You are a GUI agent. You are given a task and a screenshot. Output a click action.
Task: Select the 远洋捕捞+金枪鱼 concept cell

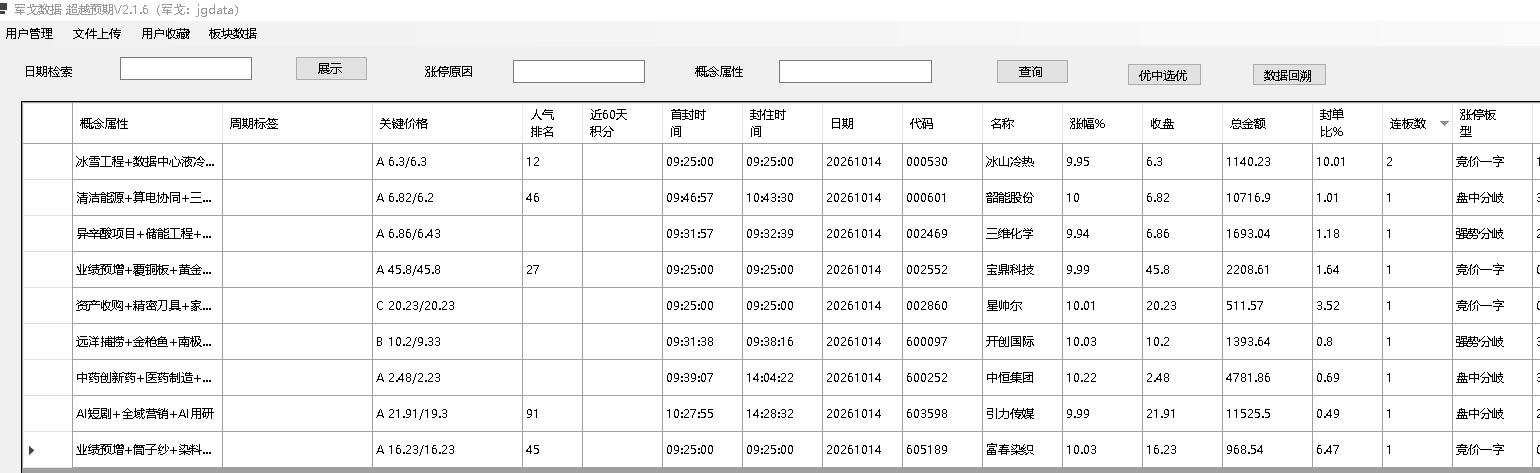148,341
